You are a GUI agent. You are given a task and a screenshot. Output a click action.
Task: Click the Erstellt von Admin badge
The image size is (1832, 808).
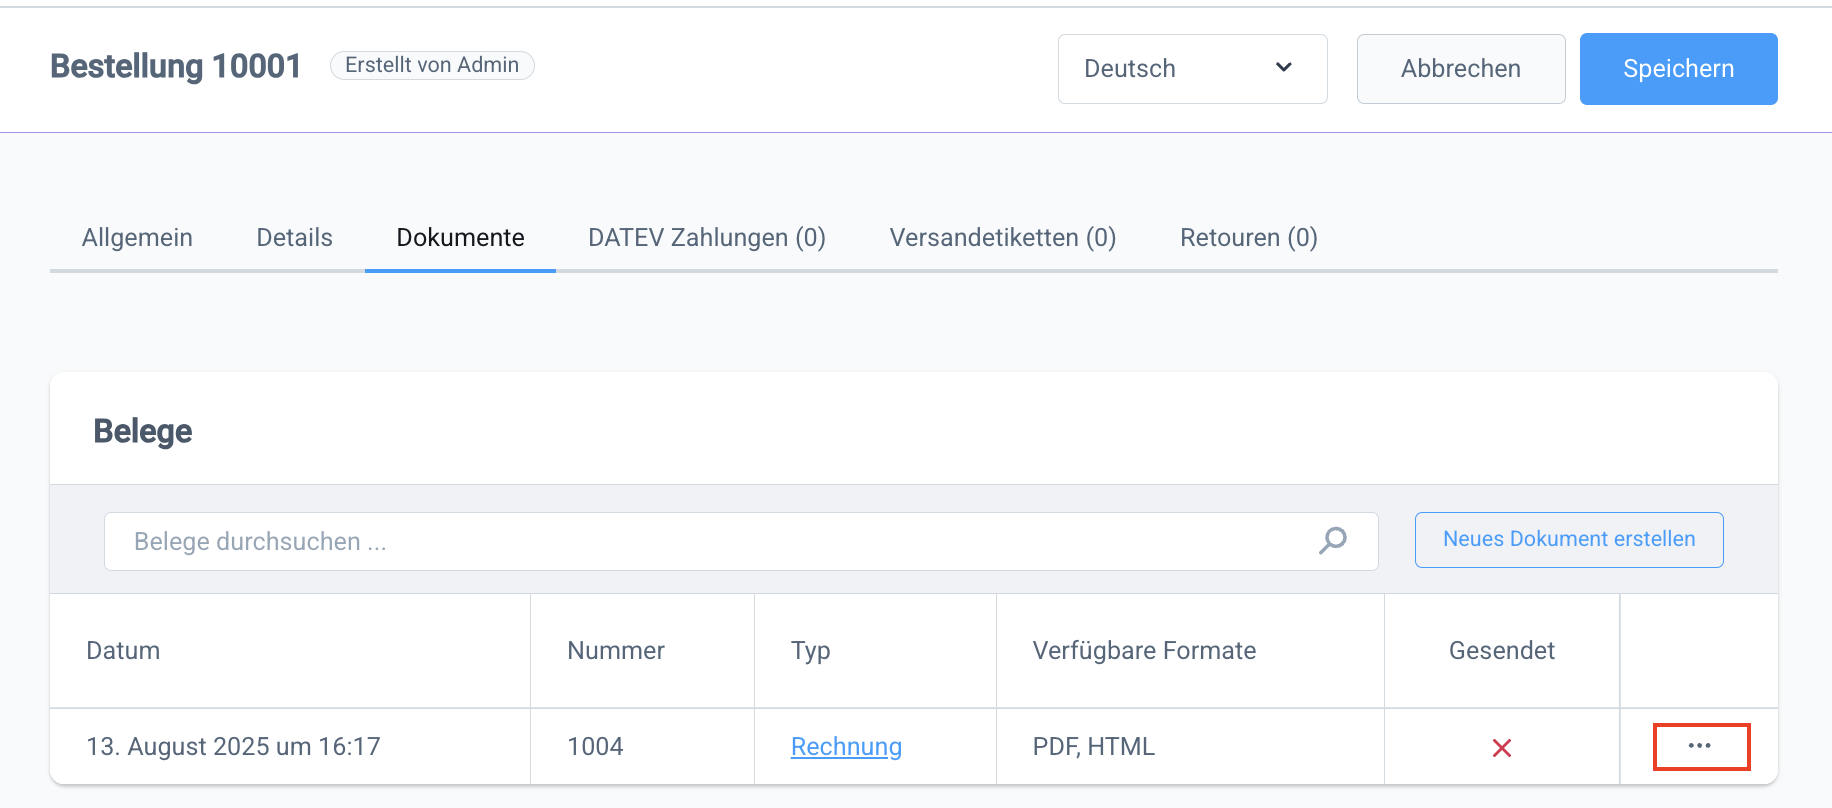432,65
